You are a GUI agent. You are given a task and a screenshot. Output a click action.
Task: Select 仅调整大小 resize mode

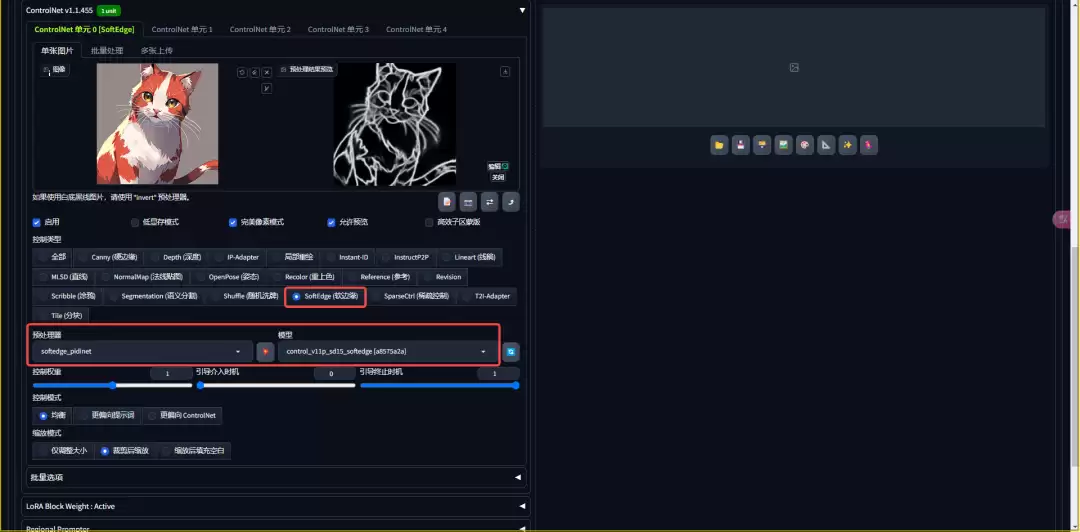pos(62,451)
